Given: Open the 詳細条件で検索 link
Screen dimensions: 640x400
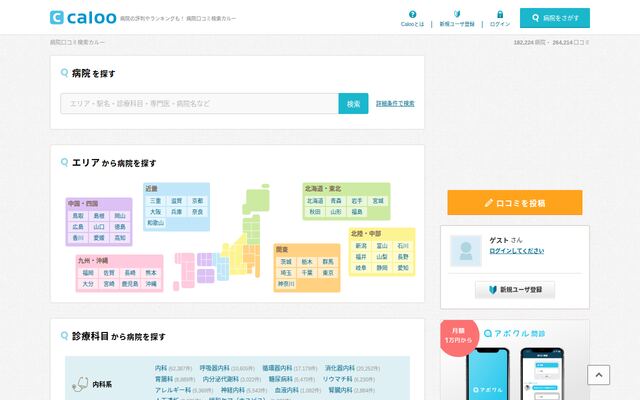Looking at the screenshot, I should [x=395, y=104].
